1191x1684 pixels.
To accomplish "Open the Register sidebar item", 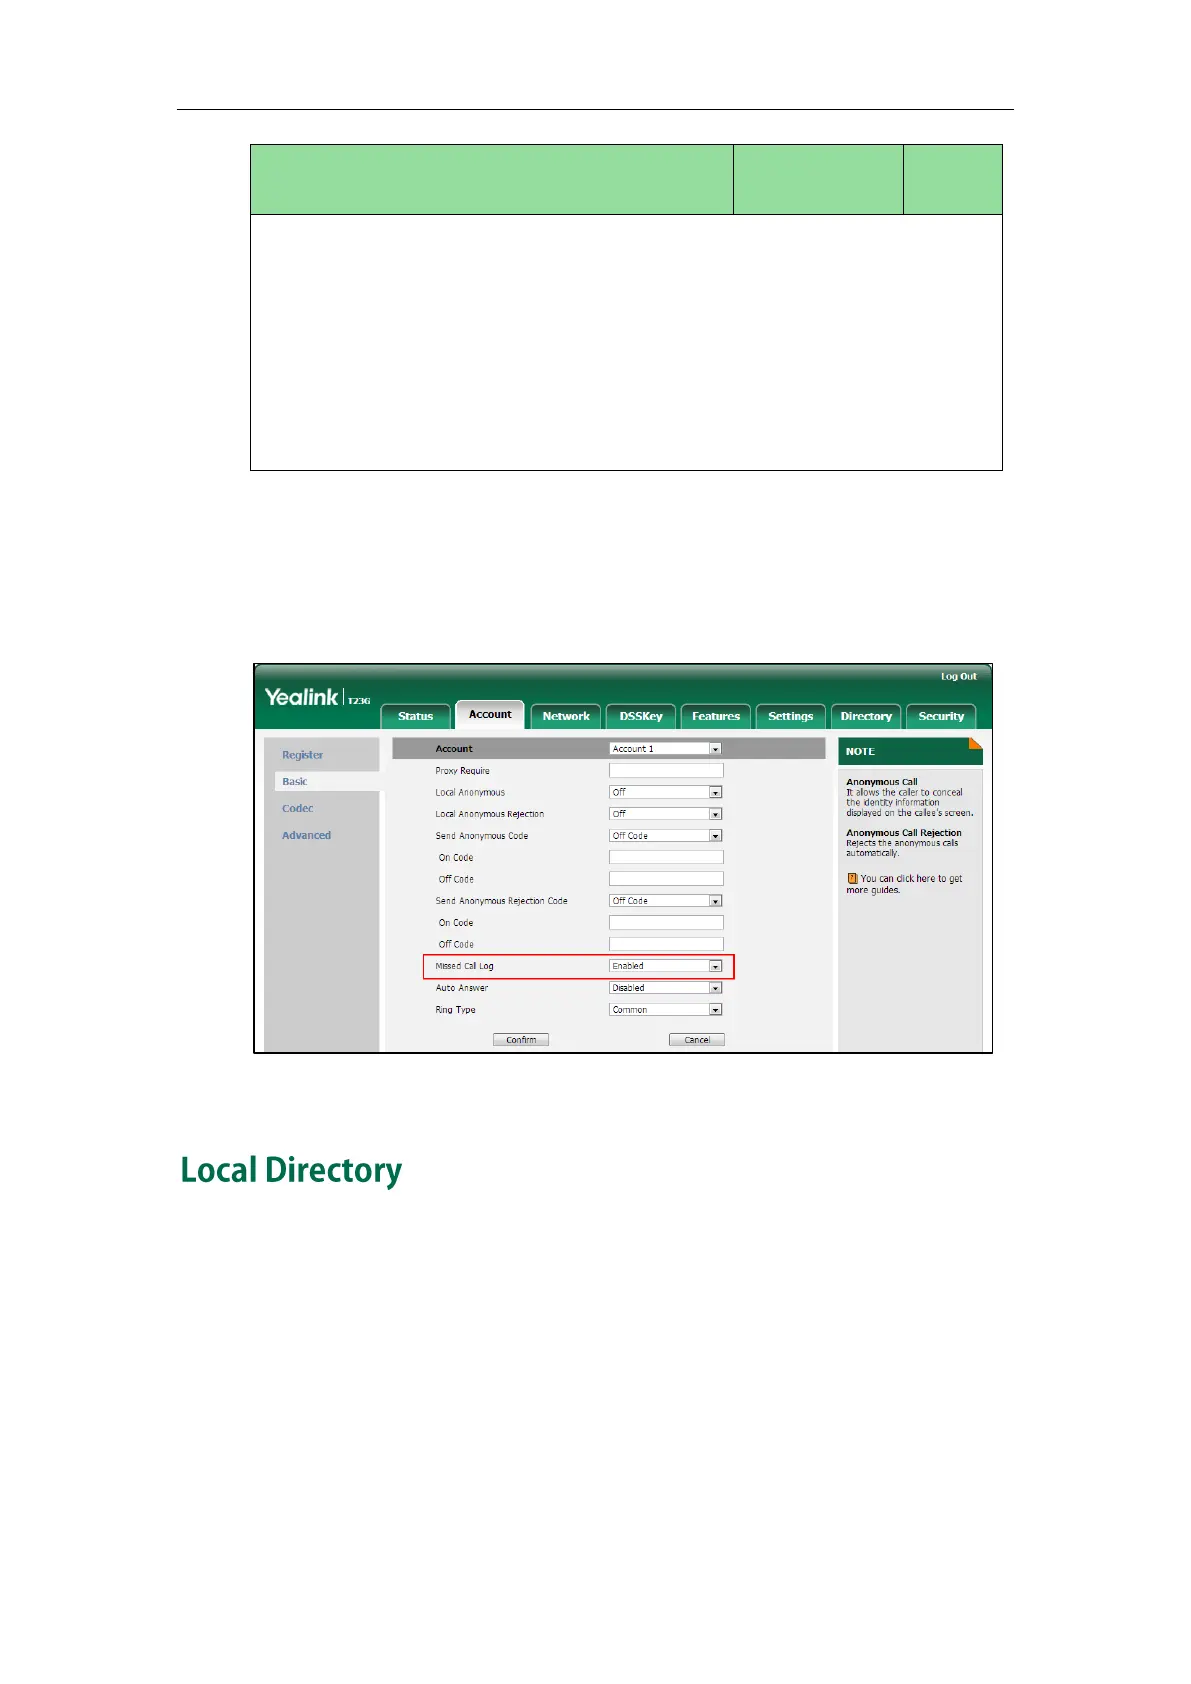I will pyautogui.click(x=302, y=755).
